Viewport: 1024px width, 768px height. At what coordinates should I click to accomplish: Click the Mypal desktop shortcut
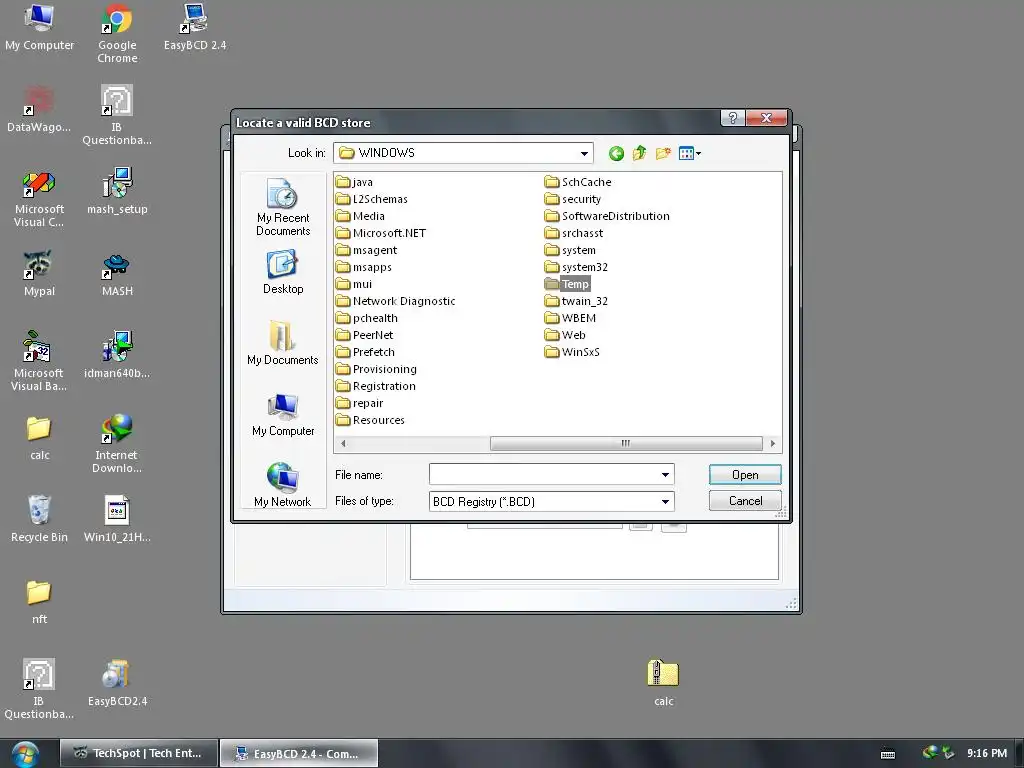pos(39,273)
